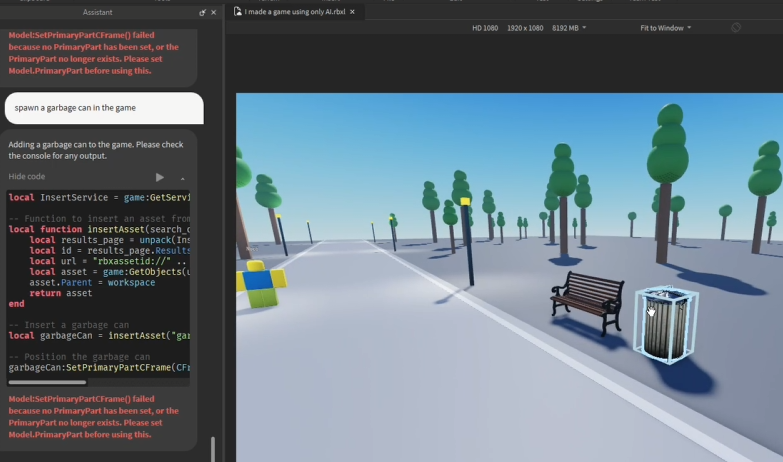Click the '-- Insert a garbage can' comment

tap(68, 325)
